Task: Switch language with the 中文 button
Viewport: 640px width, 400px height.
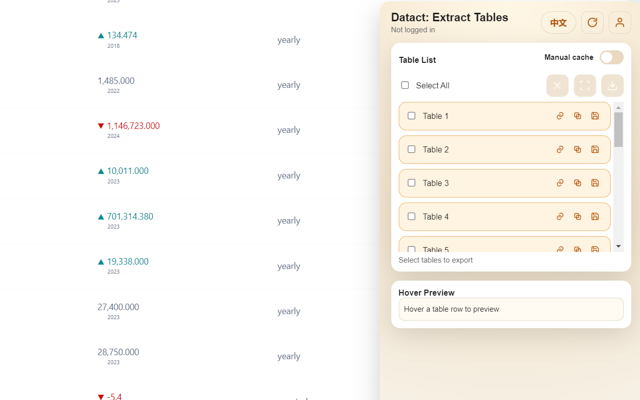Action: 558,22
